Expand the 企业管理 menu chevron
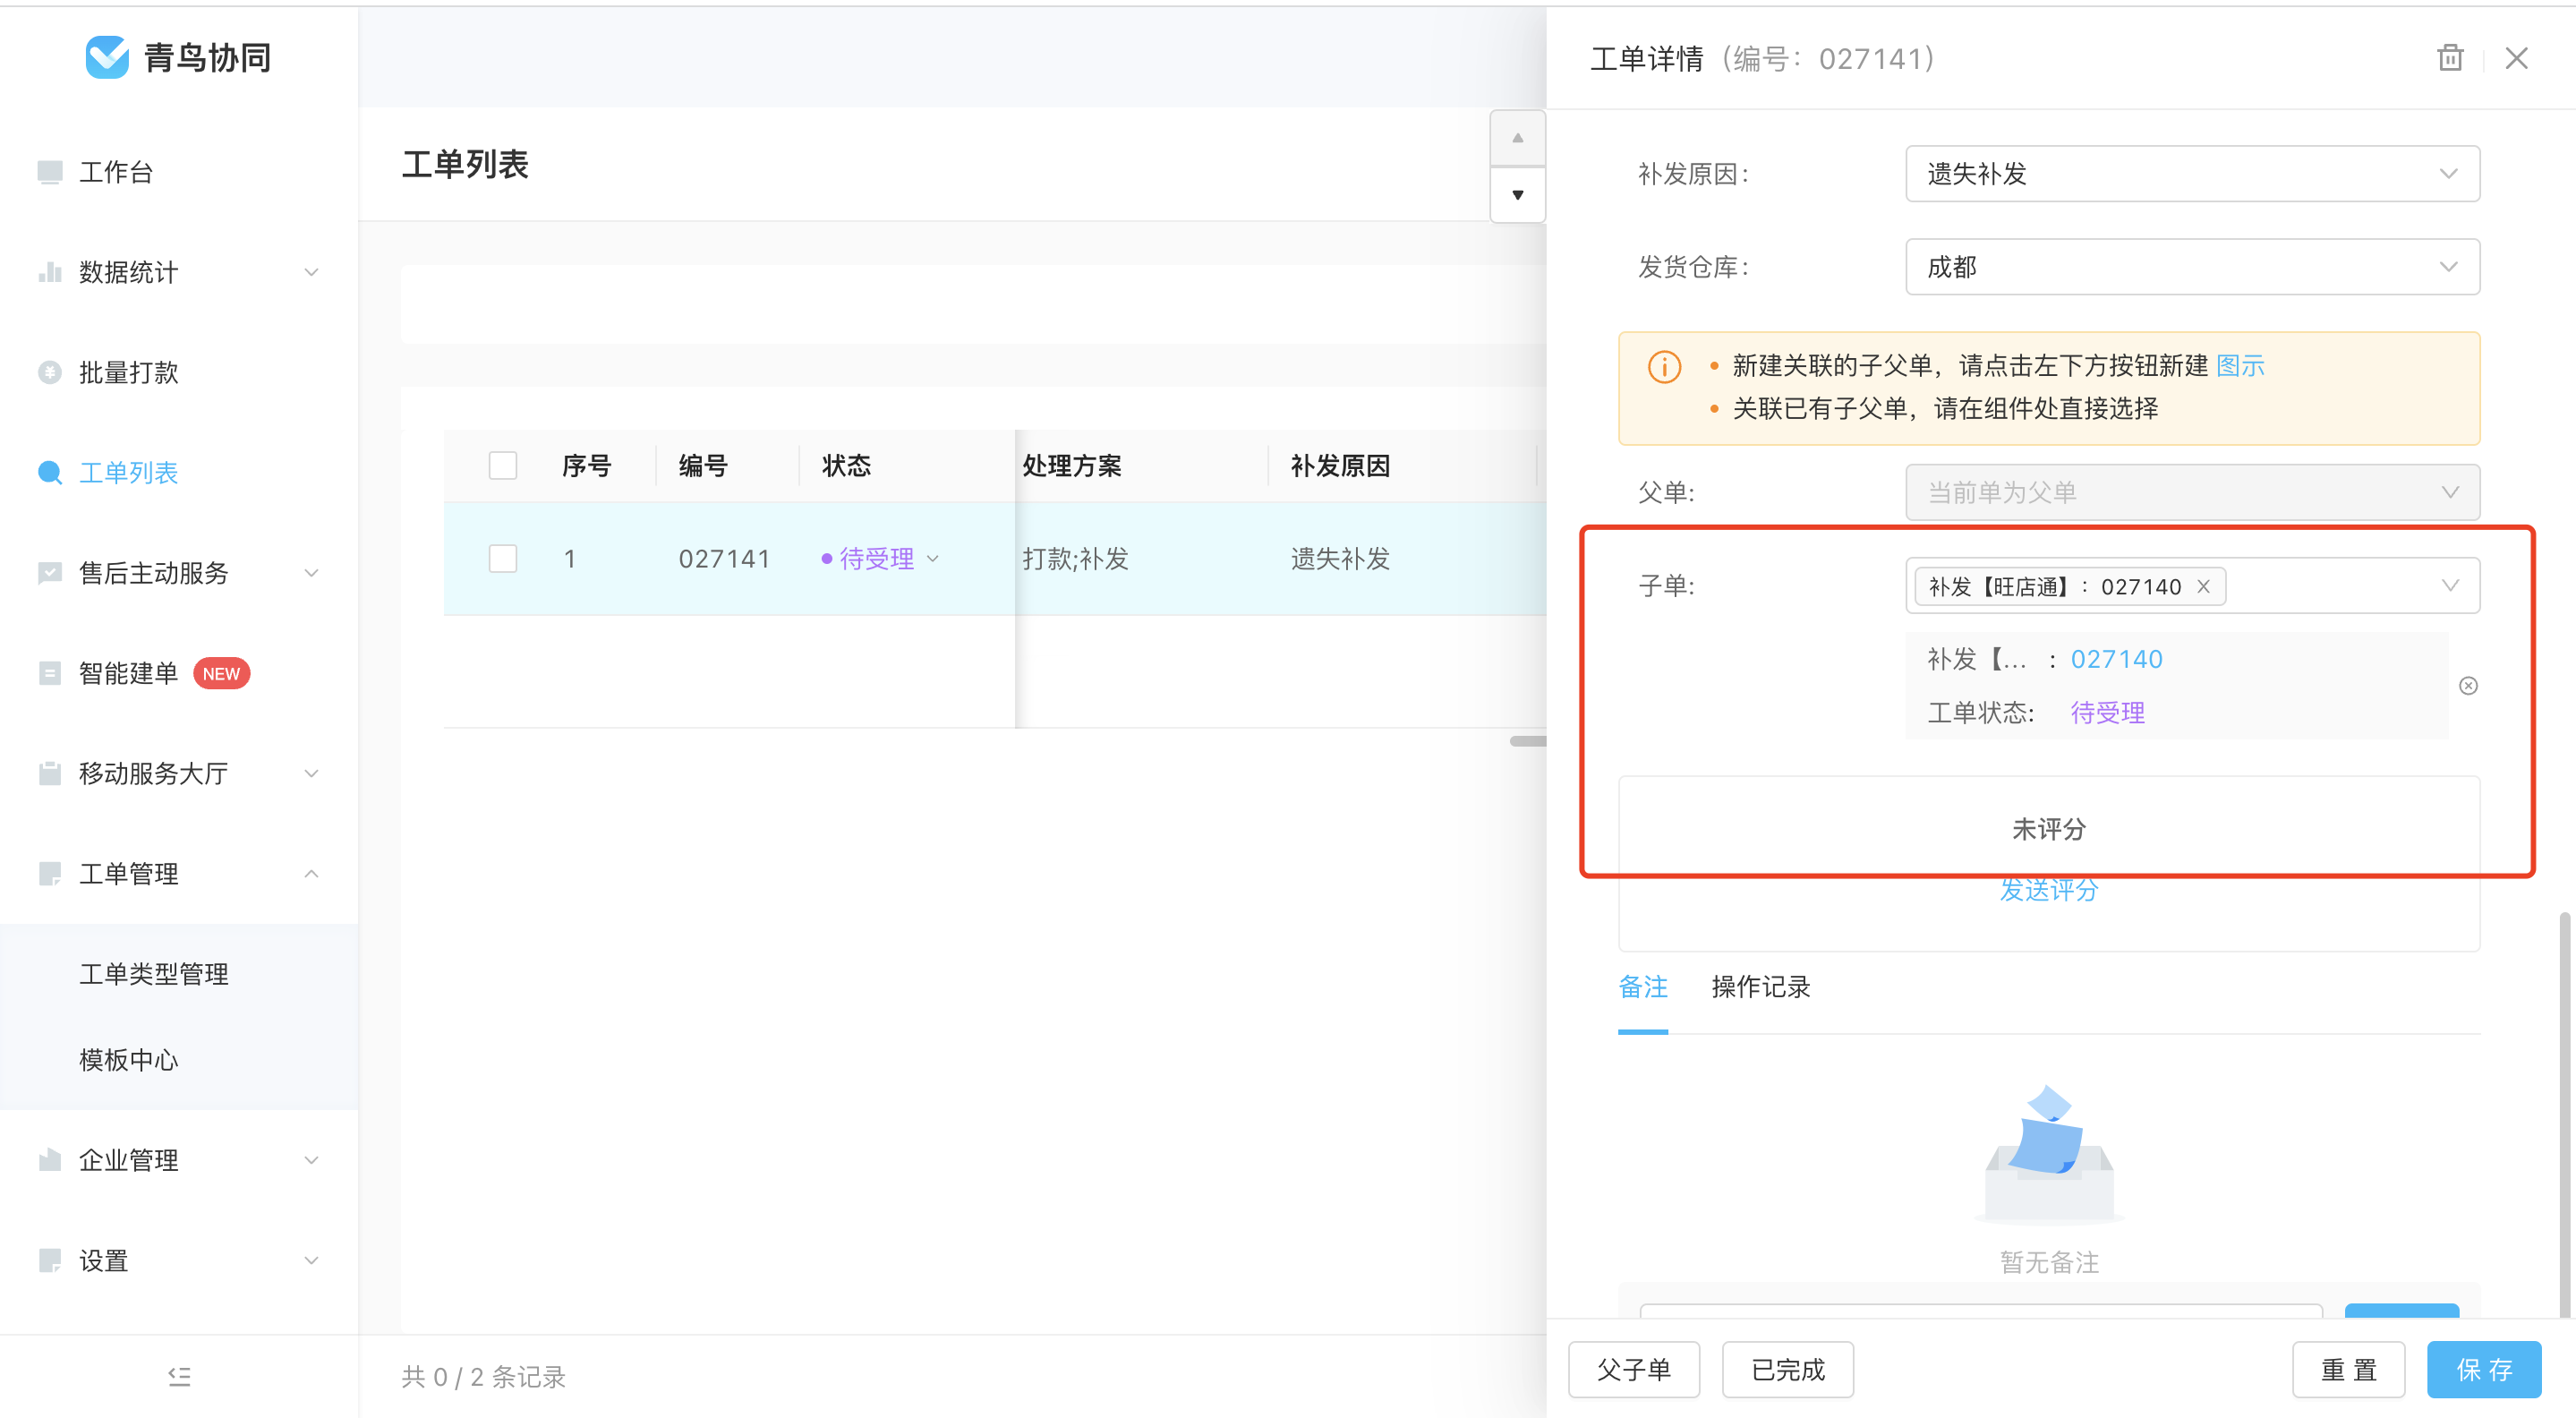The image size is (2576, 1418). click(x=311, y=1160)
